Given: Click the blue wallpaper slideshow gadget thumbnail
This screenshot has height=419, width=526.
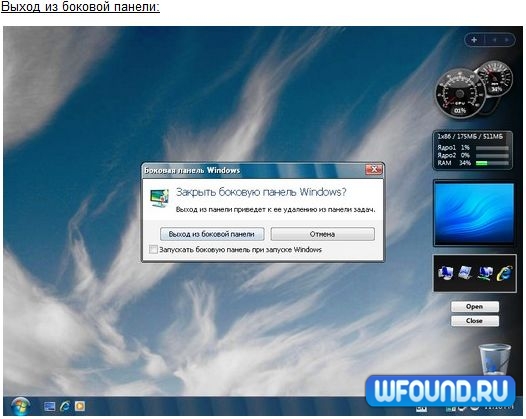Looking at the screenshot, I should [x=474, y=213].
